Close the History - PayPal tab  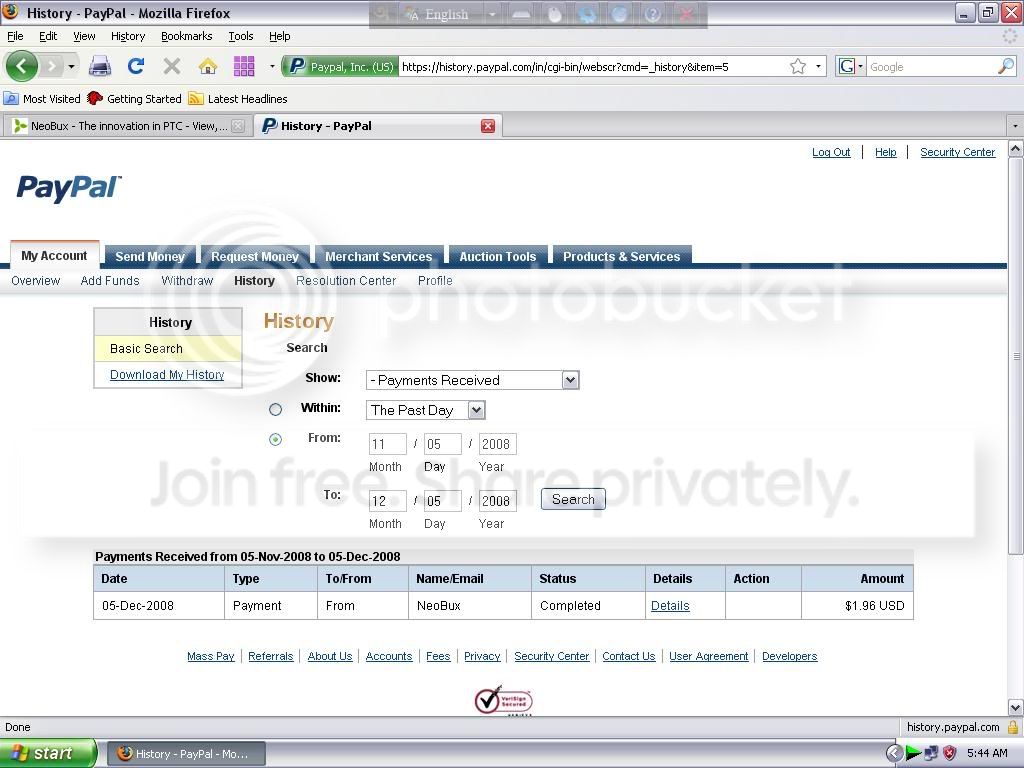point(488,126)
